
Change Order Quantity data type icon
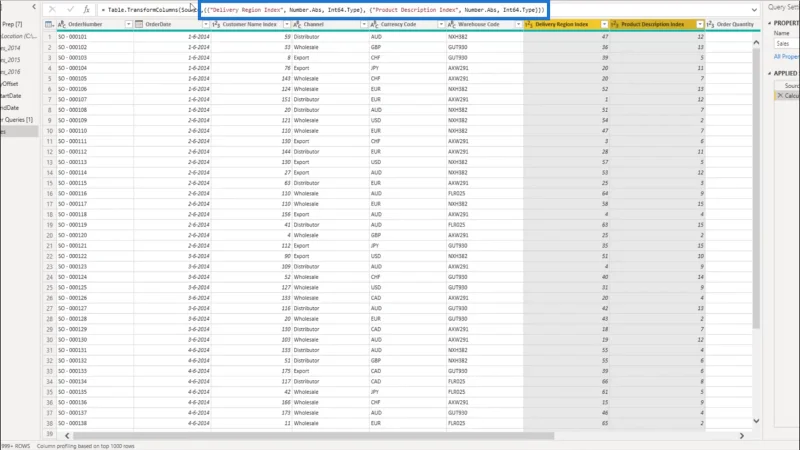click(x=710, y=24)
